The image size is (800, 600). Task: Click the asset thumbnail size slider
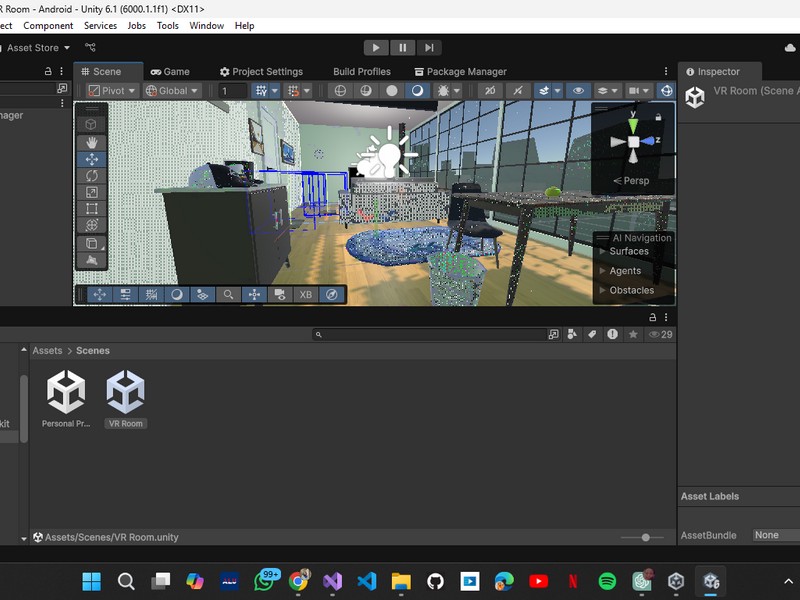click(x=645, y=537)
